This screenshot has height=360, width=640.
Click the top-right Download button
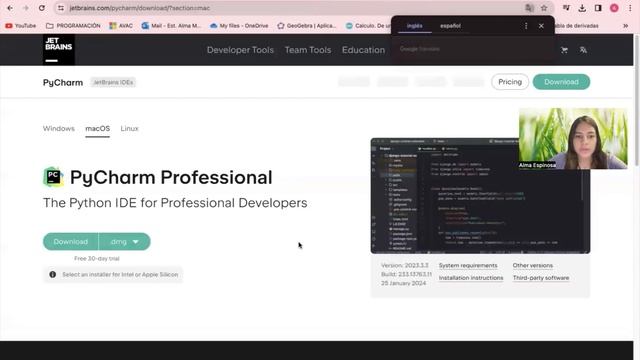561,82
